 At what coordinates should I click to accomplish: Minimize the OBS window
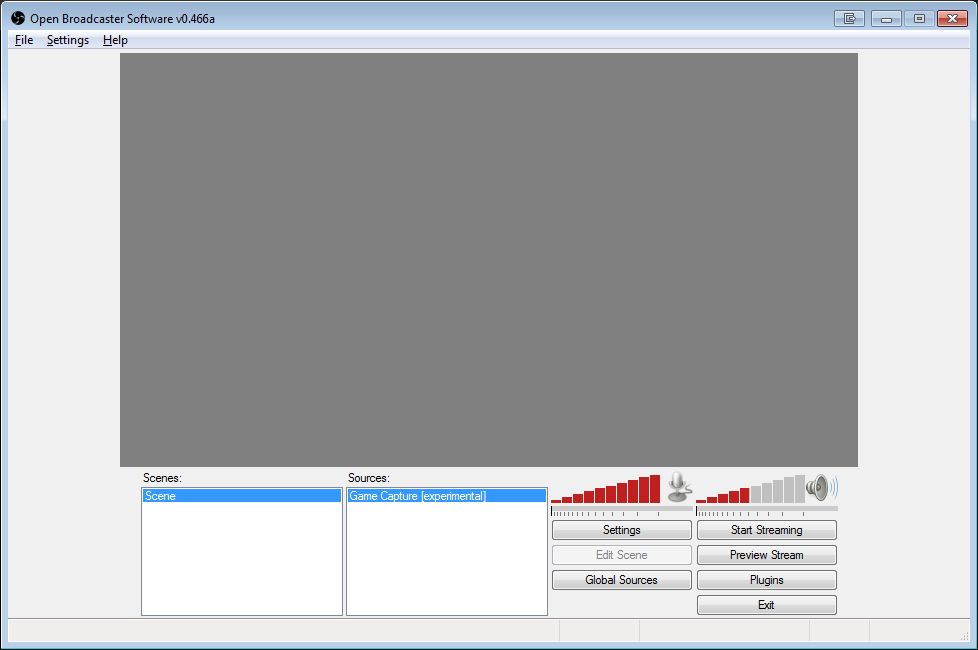[886, 18]
